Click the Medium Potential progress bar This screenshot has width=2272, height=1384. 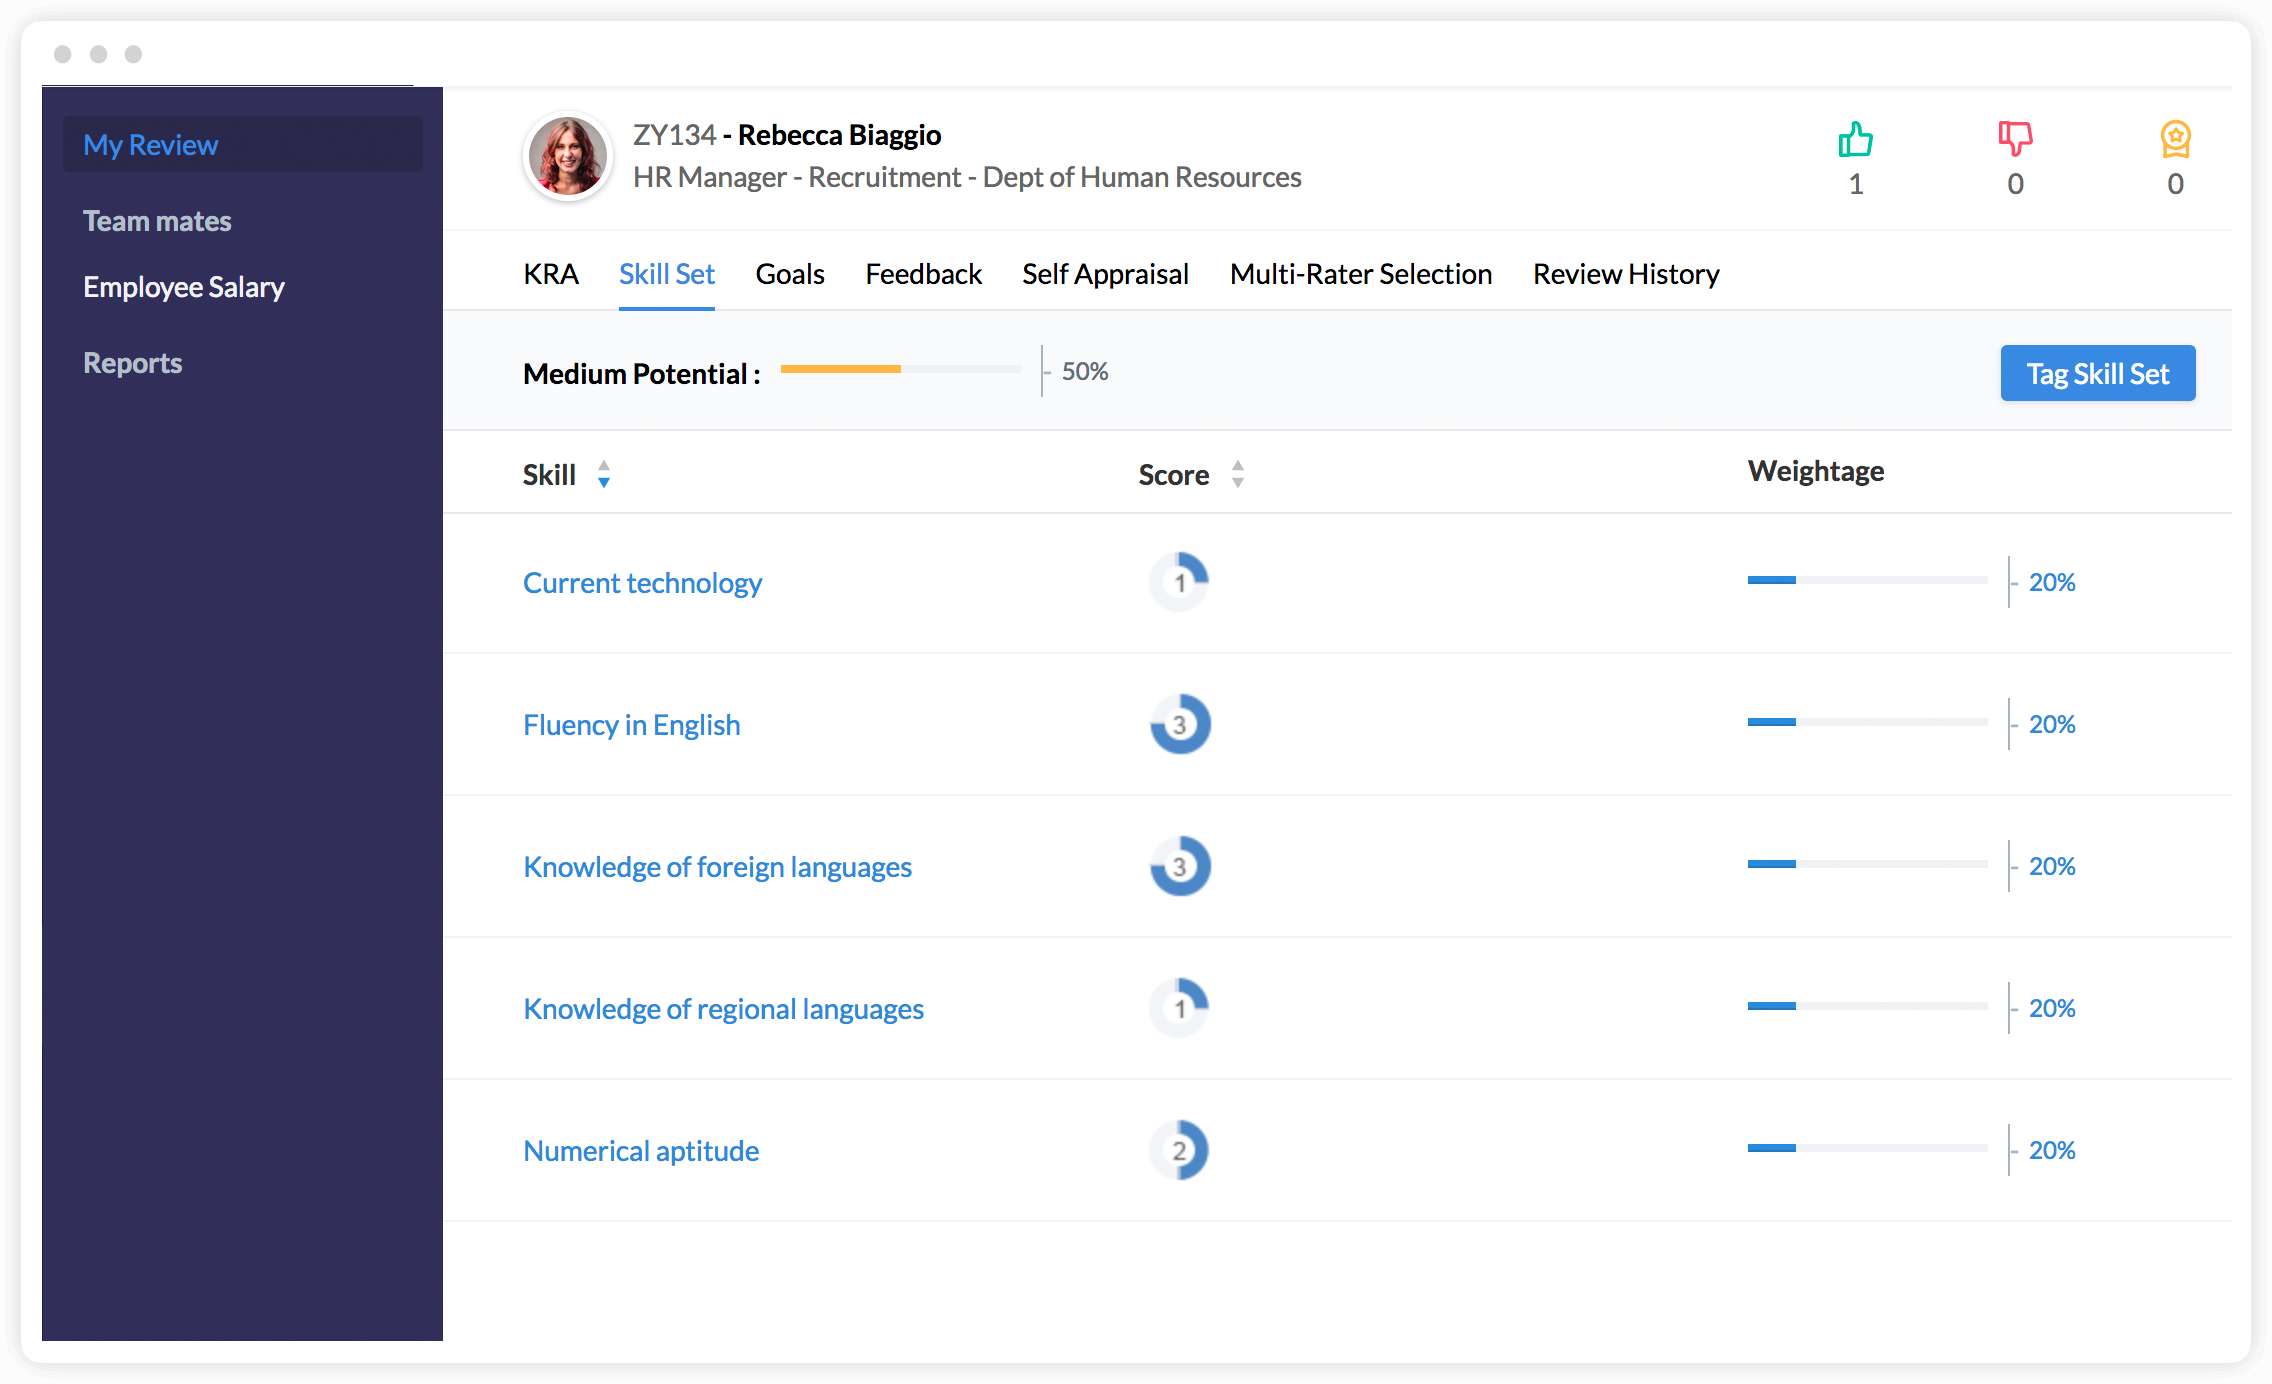click(900, 370)
